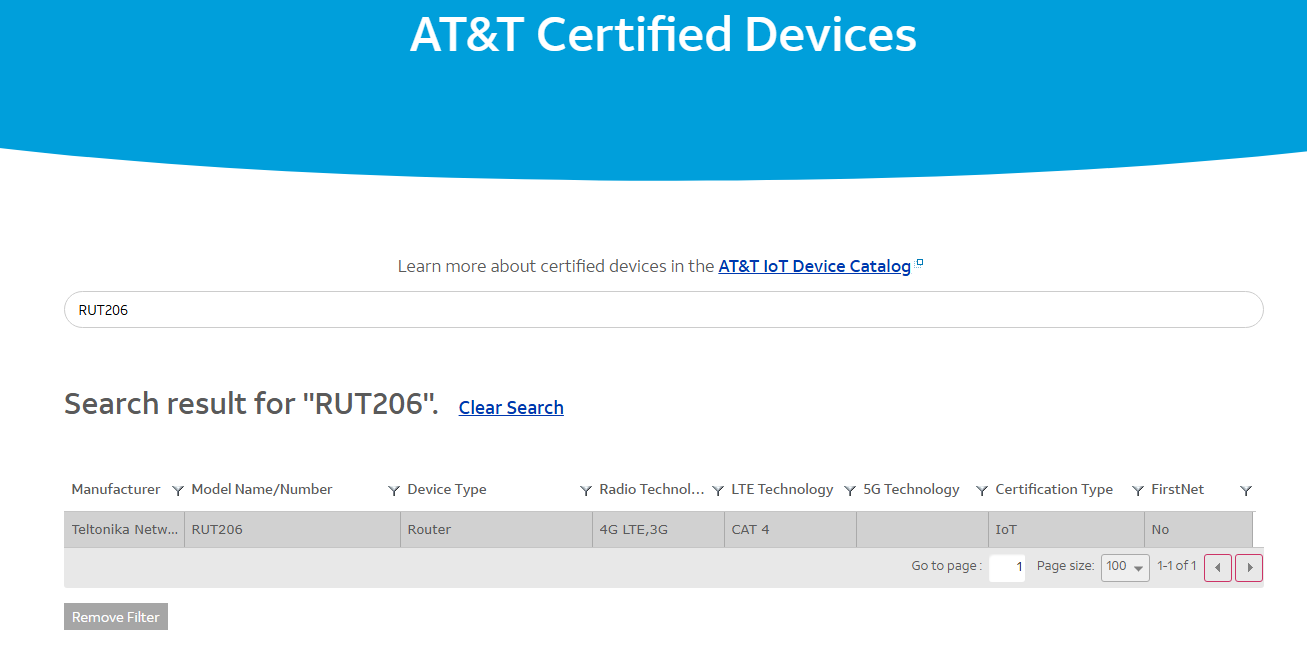Expand the Page size dropdown
This screenshot has height=651, width=1307.
pos(1125,568)
